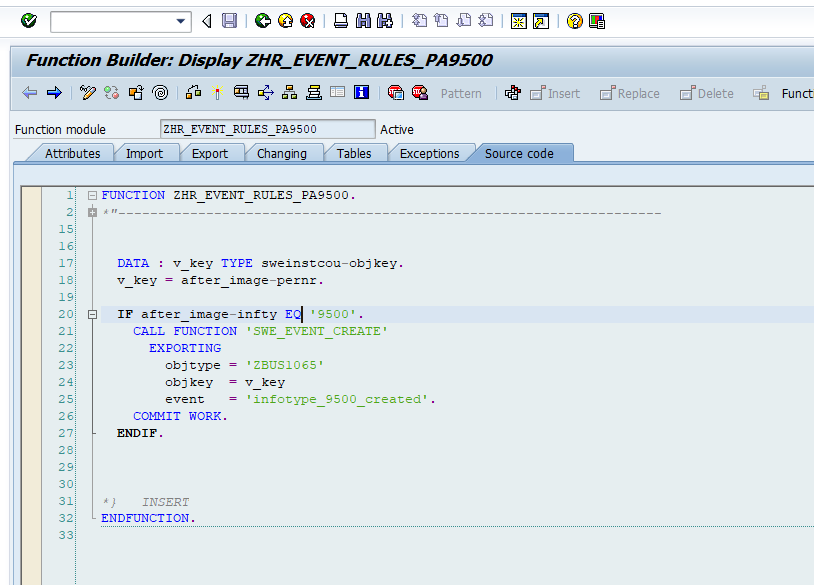The height and width of the screenshot is (585, 814).
Task: Open Customize Local Layout icon
Action: click(597, 21)
